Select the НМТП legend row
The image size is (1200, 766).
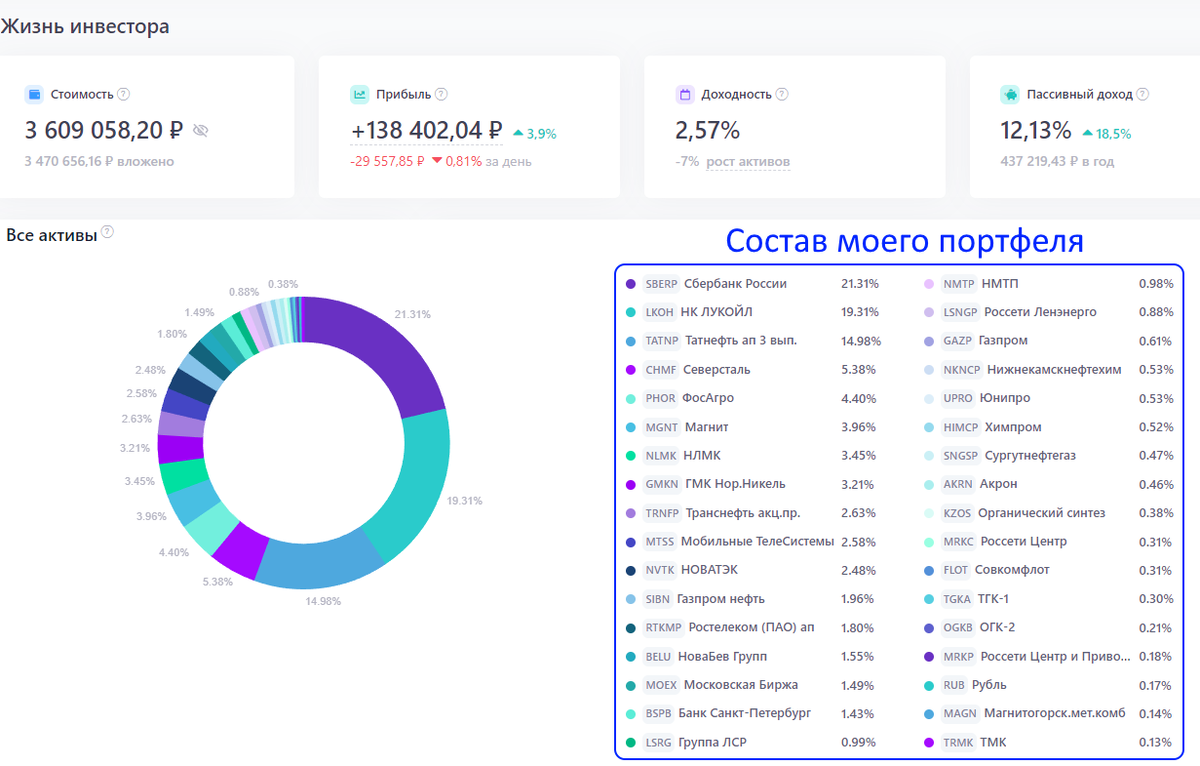click(x=1049, y=284)
